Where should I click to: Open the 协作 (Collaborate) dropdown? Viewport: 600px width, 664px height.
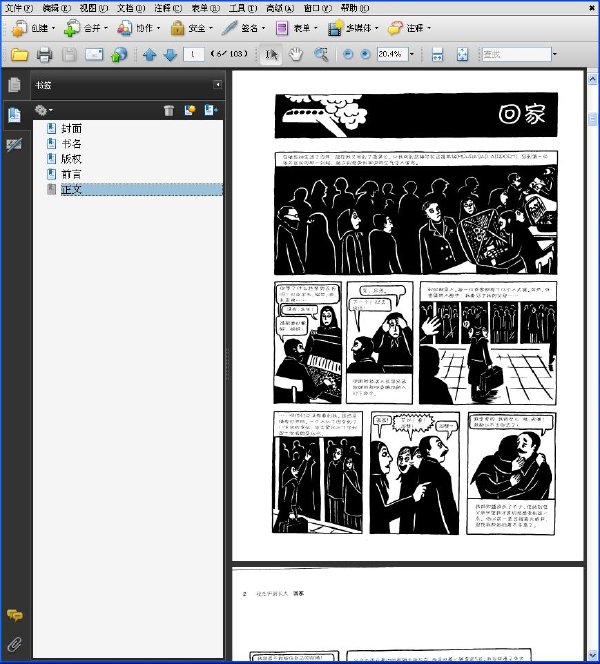point(138,28)
